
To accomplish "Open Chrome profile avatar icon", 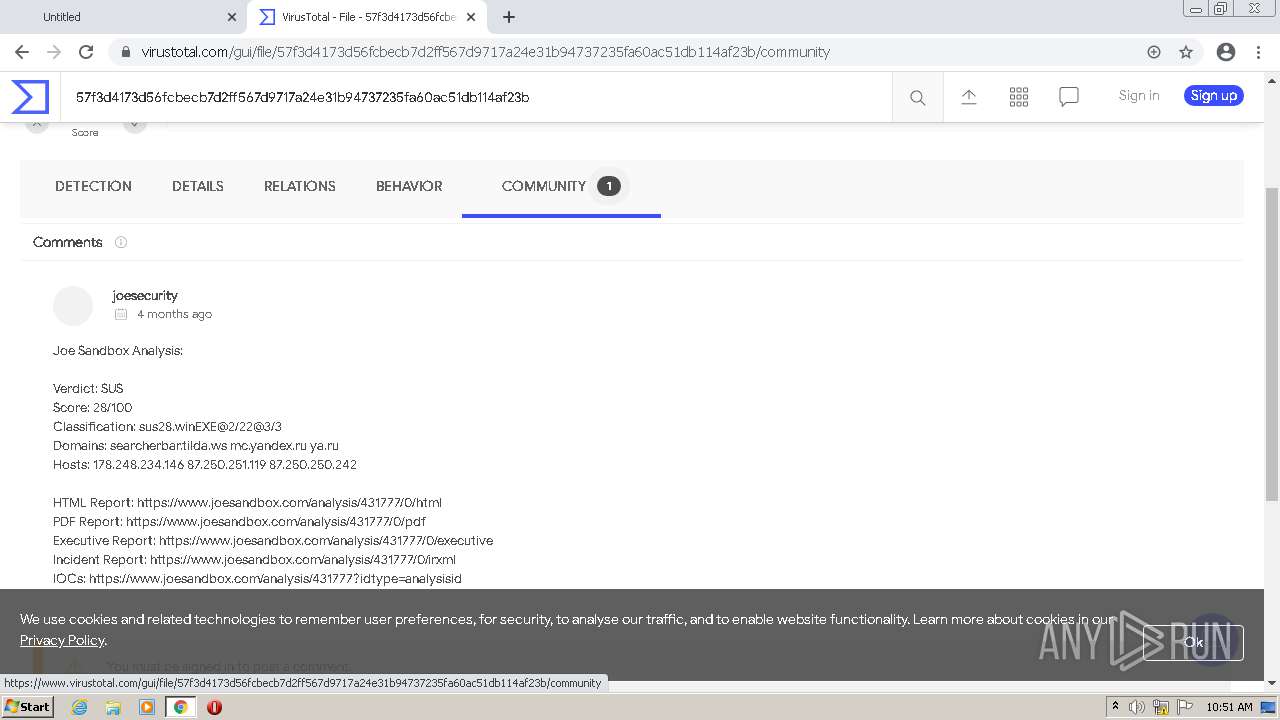I will pos(1225,52).
